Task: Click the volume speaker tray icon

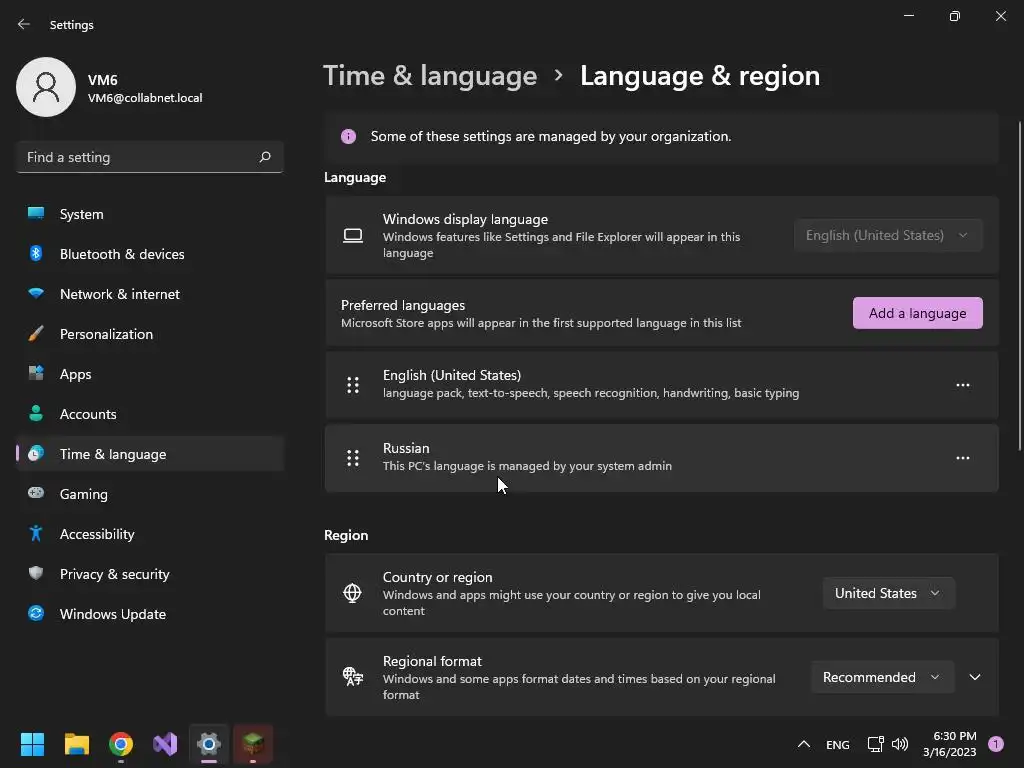Action: [900, 744]
